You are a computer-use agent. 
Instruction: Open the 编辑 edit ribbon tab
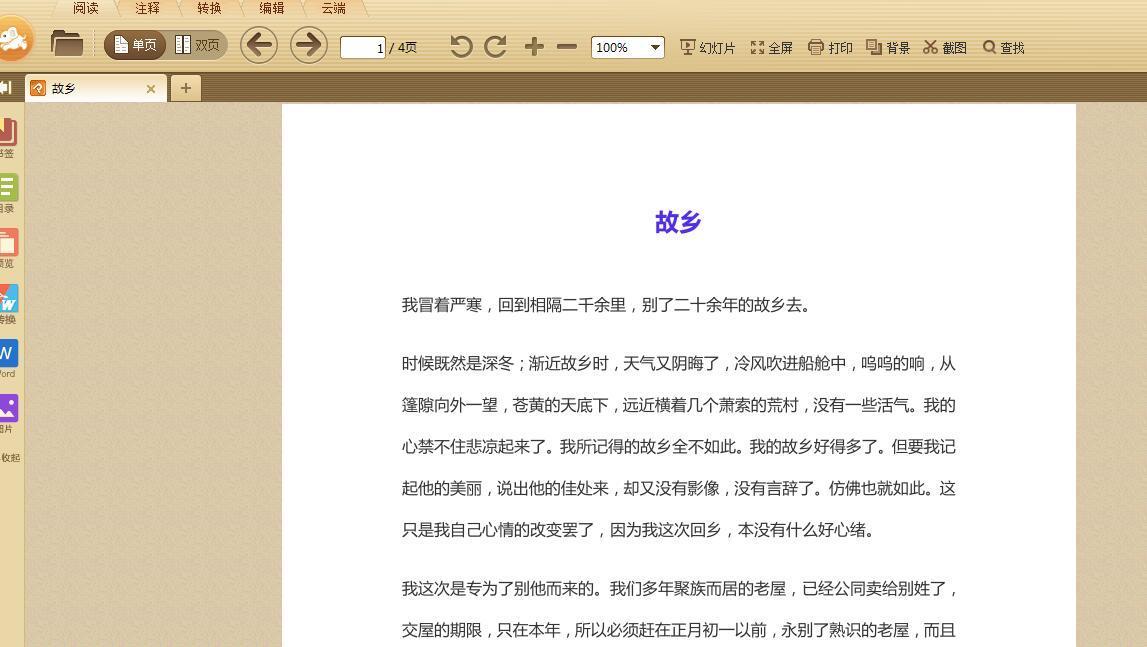pos(270,8)
